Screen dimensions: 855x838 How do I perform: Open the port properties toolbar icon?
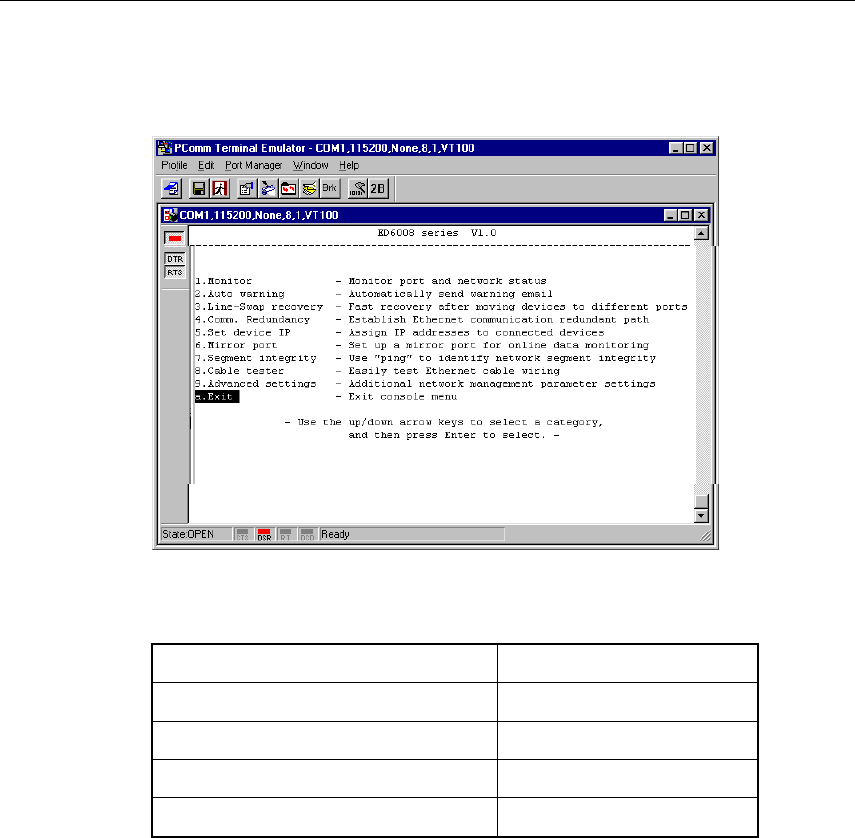246,189
